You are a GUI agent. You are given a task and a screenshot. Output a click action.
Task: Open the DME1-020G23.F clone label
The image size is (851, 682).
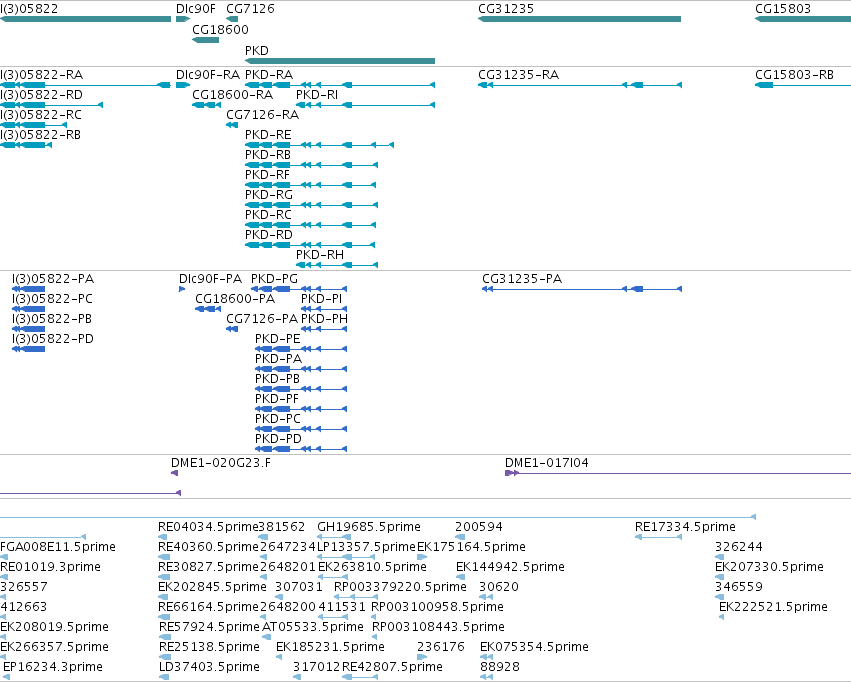[x=221, y=463]
